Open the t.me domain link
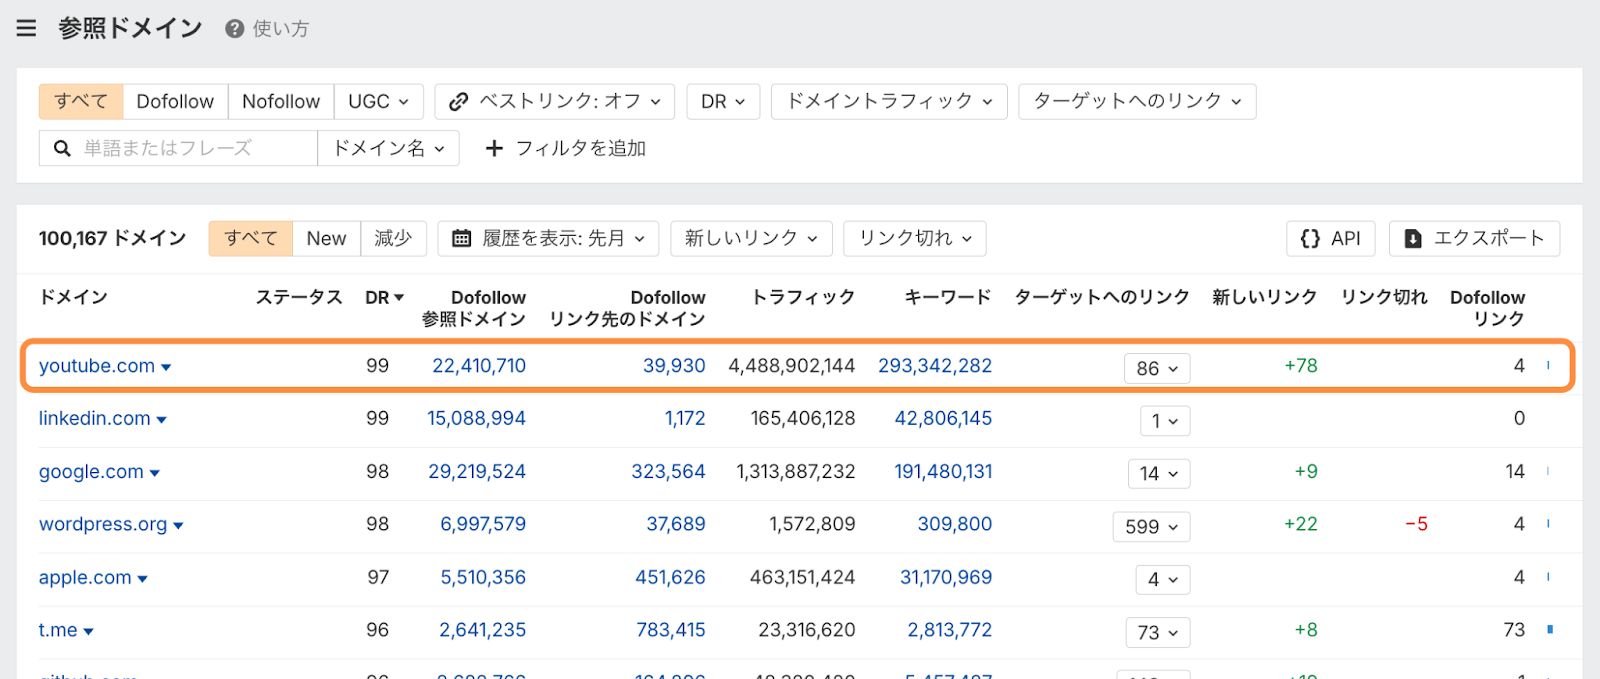This screenshot has height=679, width=1600. (x=58, y=630)
